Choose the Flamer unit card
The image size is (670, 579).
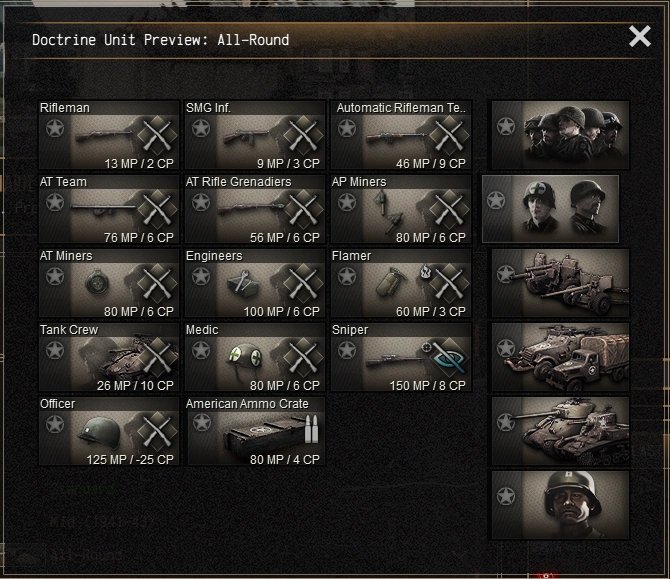tap(401, 283)
